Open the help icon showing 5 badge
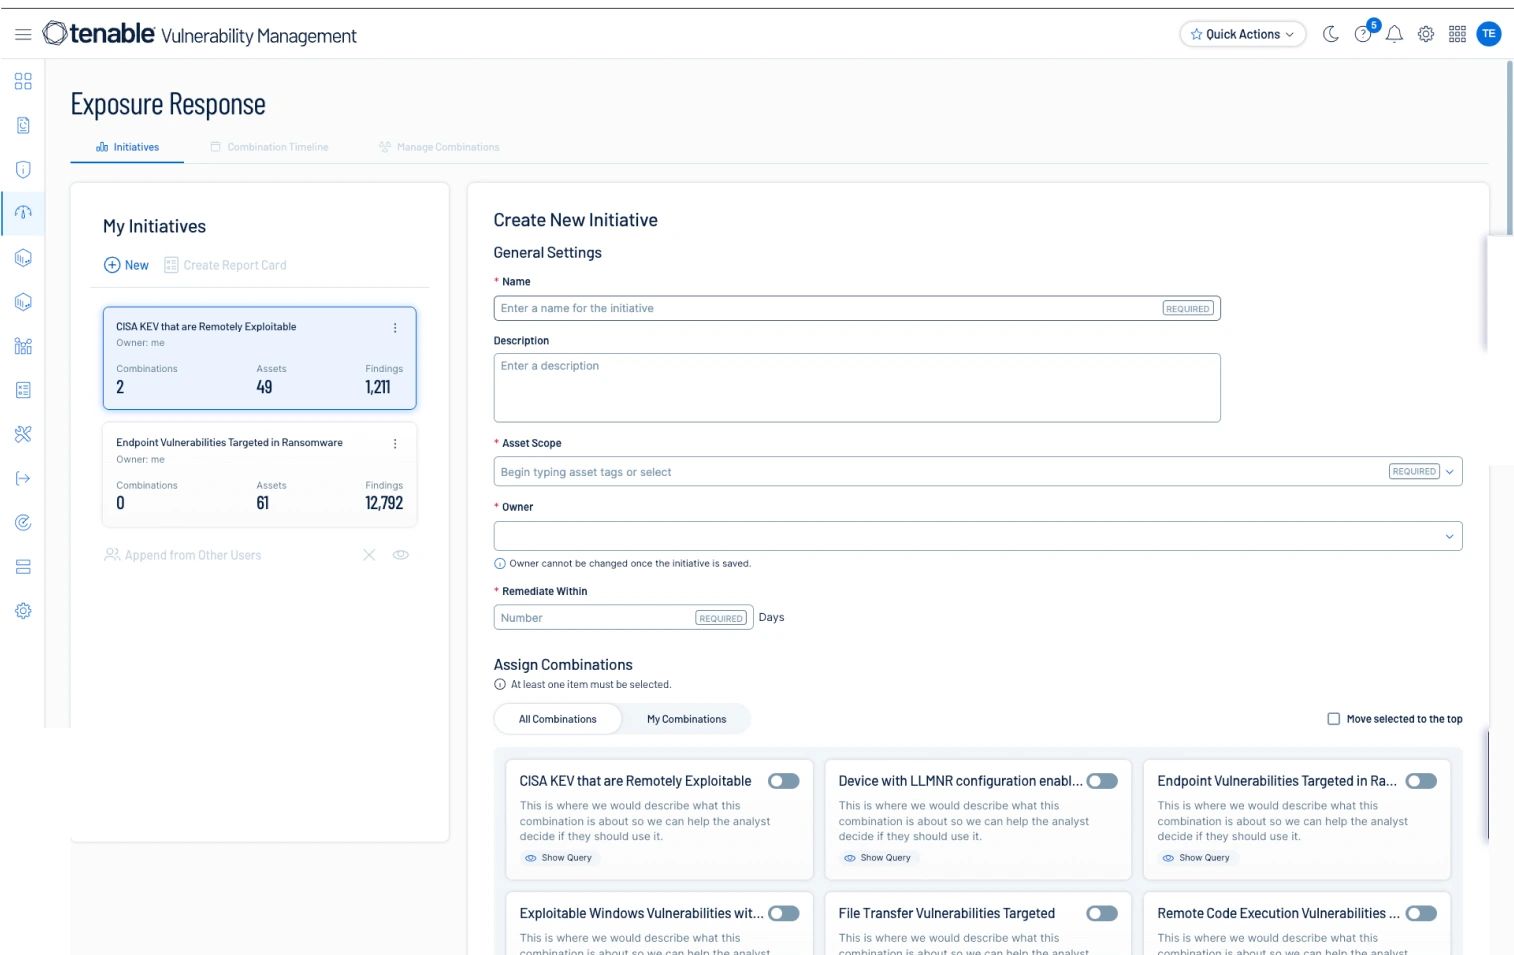 [x=1363, y=34]
